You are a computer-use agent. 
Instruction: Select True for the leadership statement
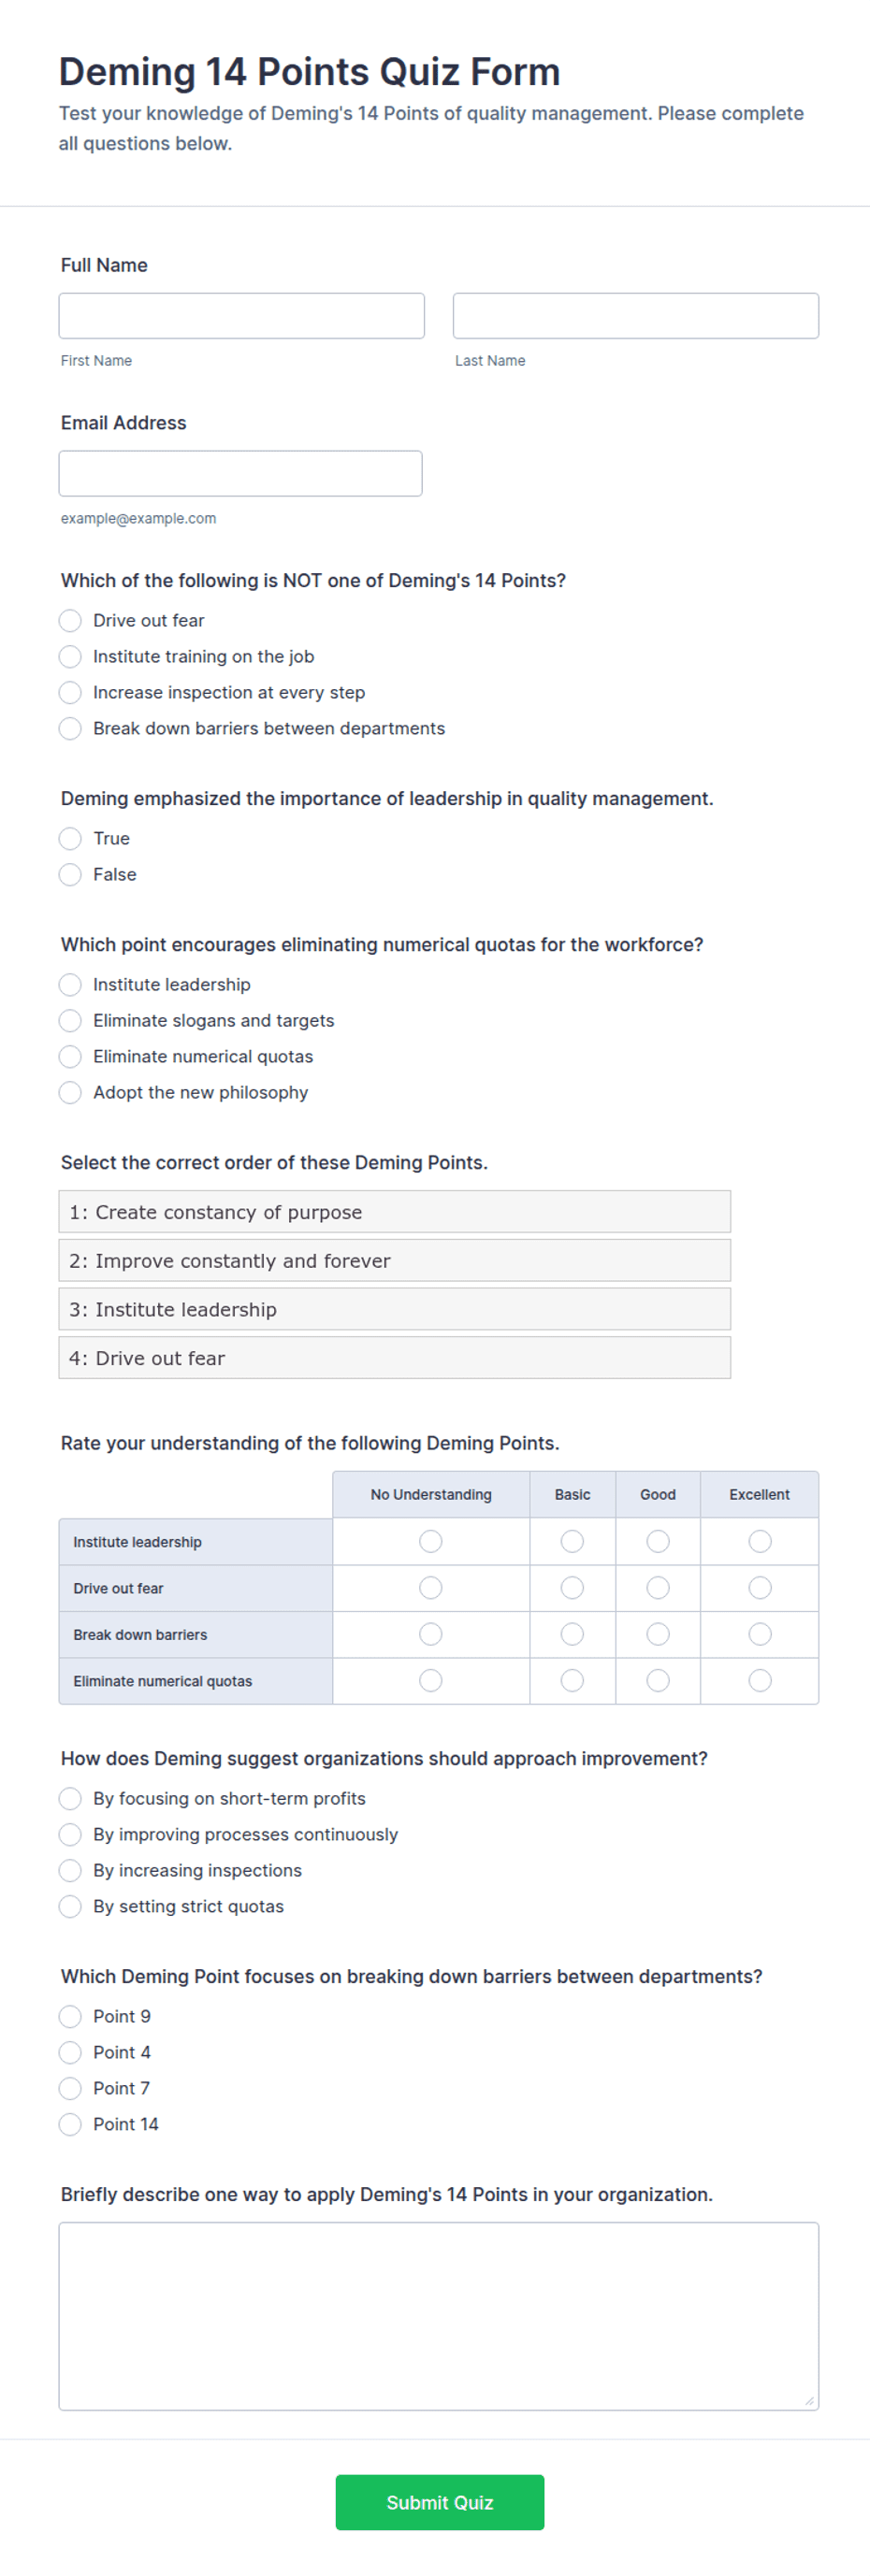click(70, 838)
